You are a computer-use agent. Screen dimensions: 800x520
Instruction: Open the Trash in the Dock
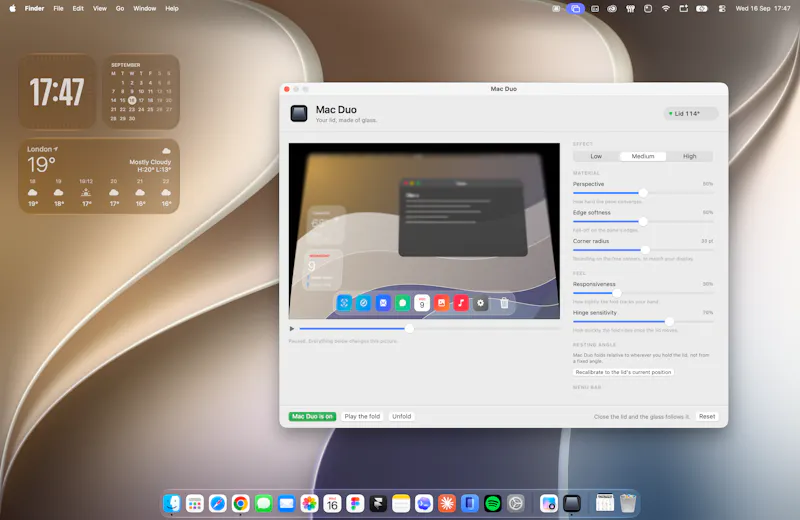(628, 504)
